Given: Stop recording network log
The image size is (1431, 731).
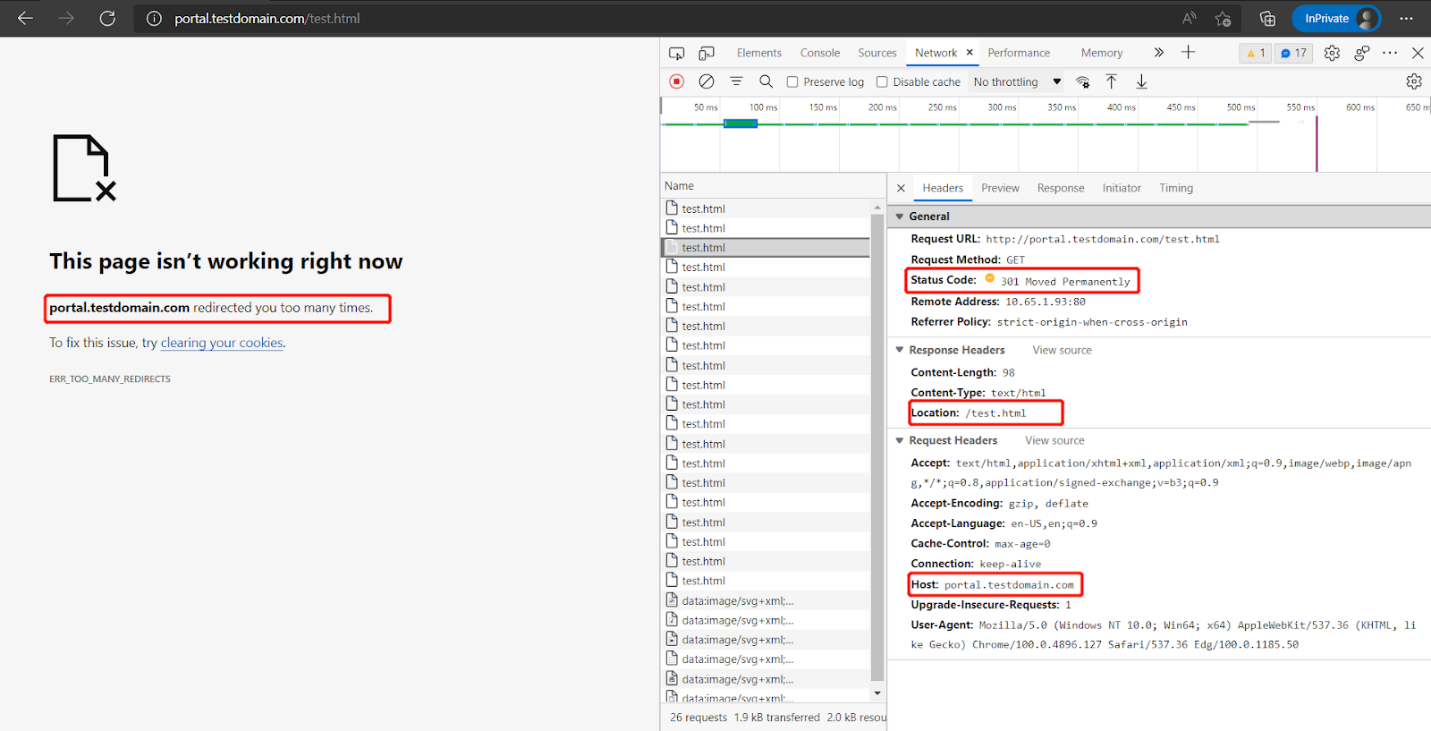Looking at the screenshot, I should click(x=676, y=81).
